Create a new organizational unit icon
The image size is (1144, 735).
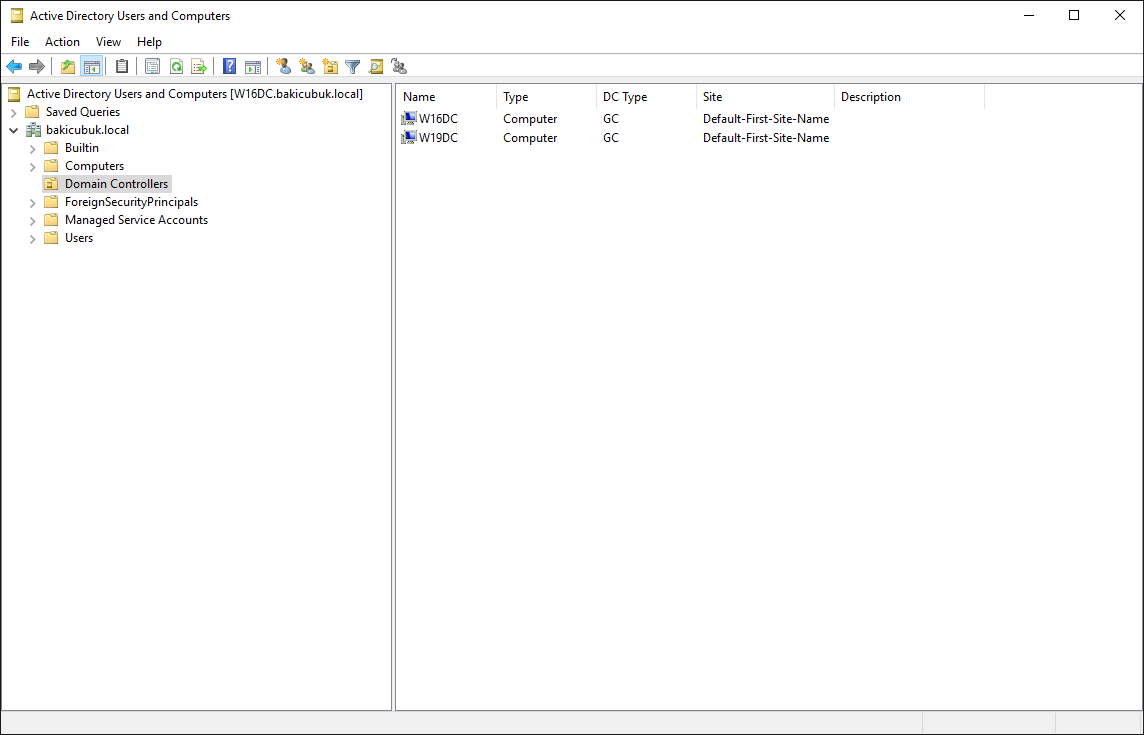[331, 67]
